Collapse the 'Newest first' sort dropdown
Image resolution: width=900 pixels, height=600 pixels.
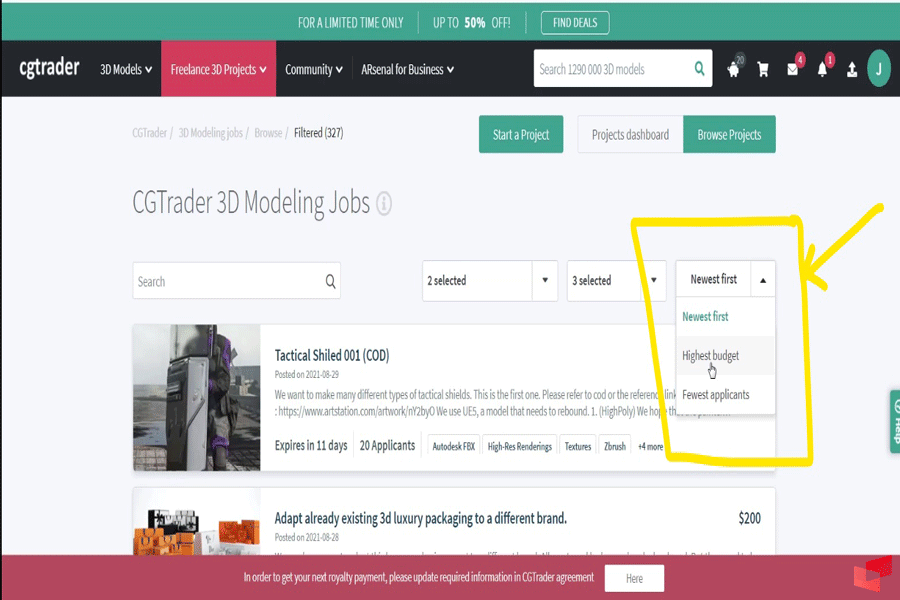[x=725, y=280]
